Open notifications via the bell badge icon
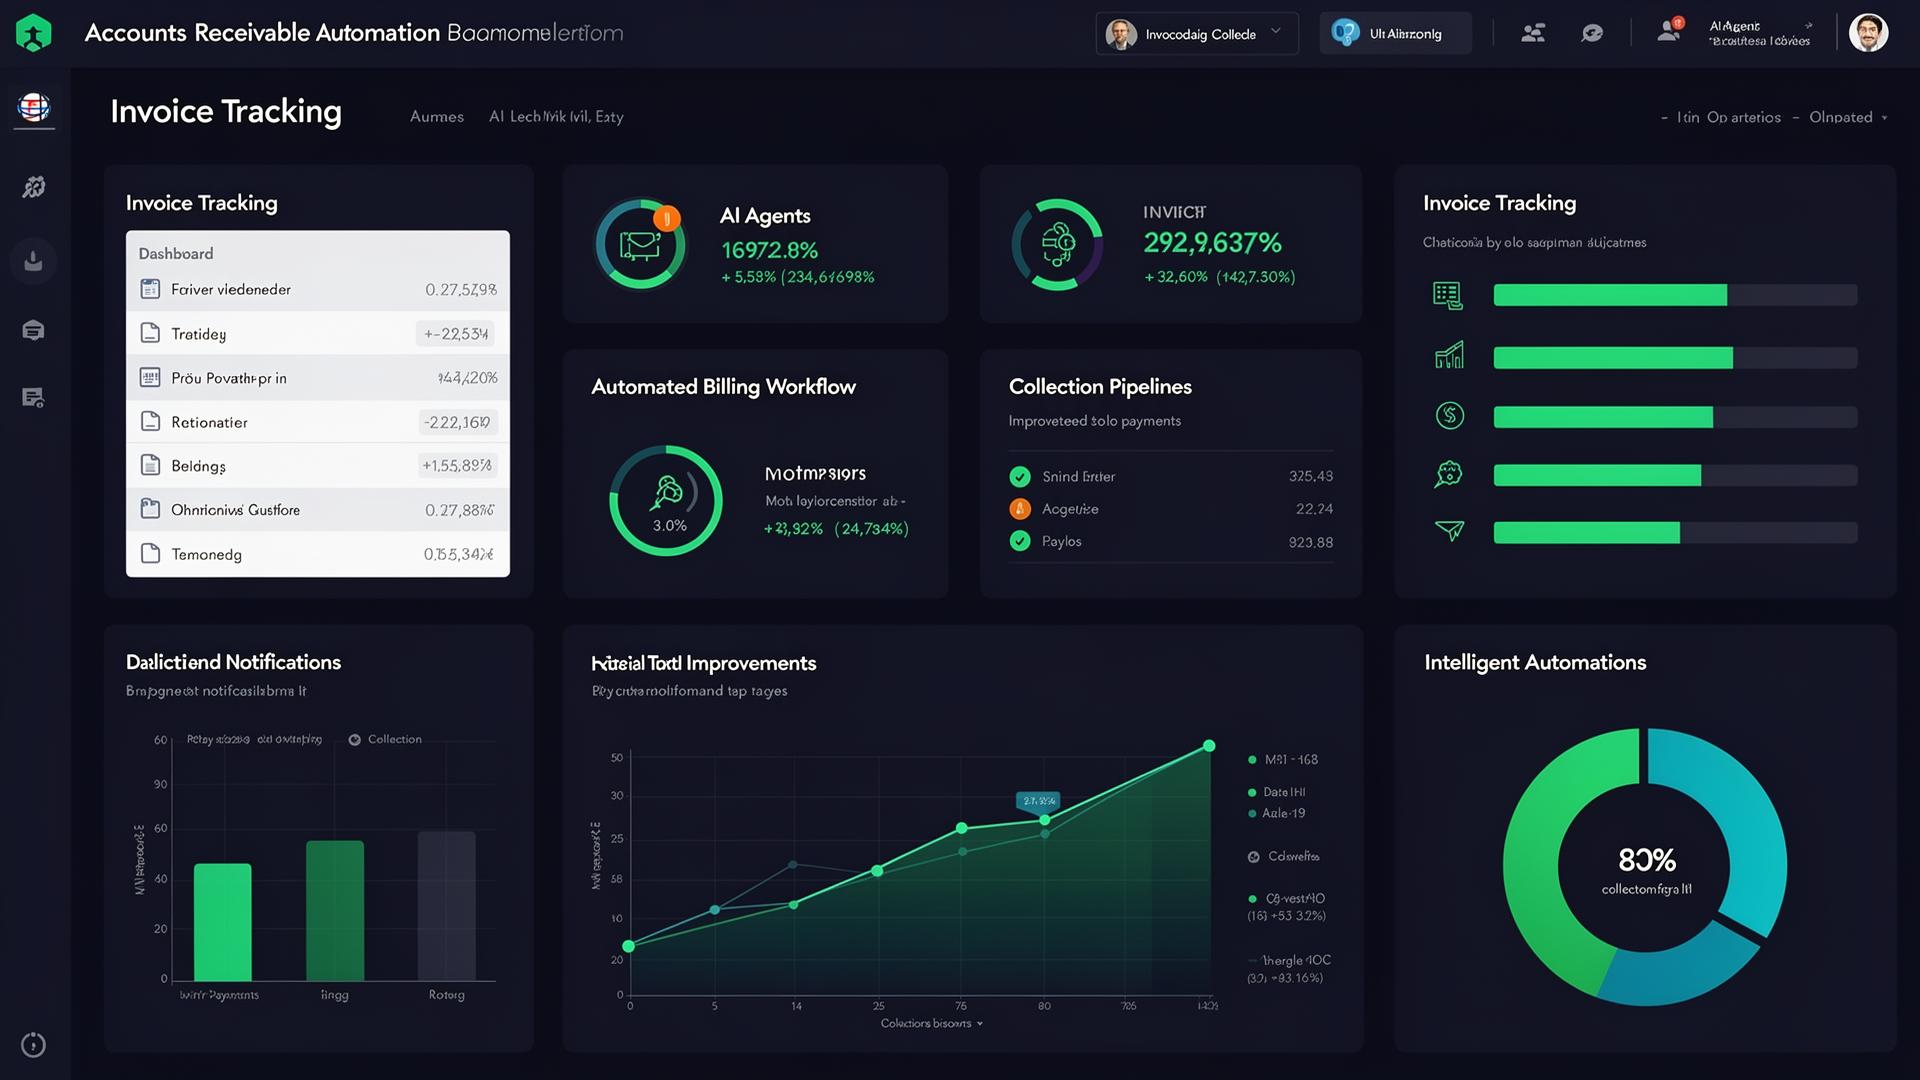The image size is (1920, 1080). pyautogui.click(x=1668, y=30)
